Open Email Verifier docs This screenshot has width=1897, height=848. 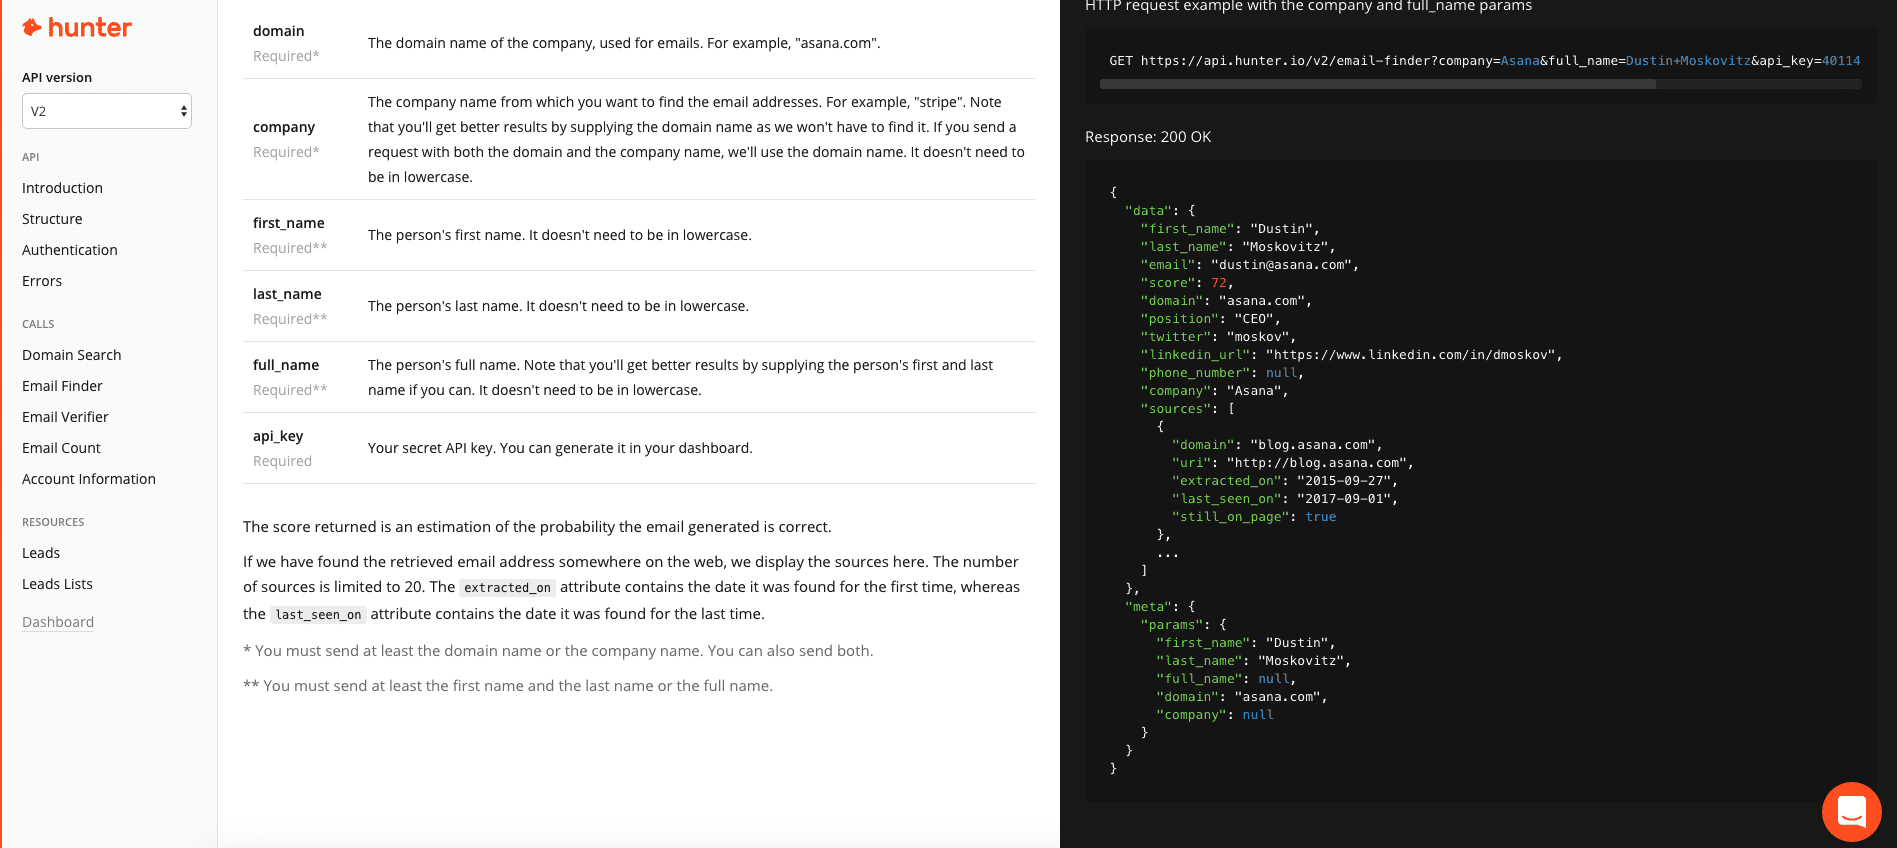(65, 417)
